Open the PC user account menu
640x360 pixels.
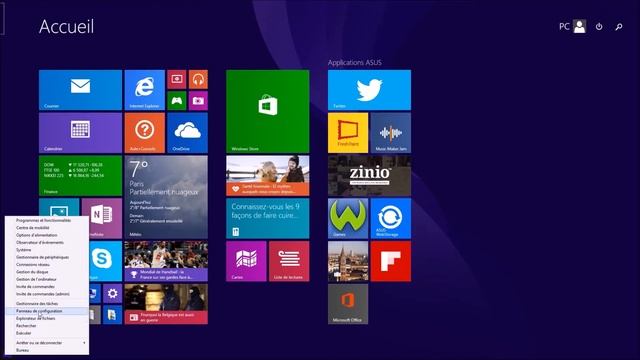[572, 27]
